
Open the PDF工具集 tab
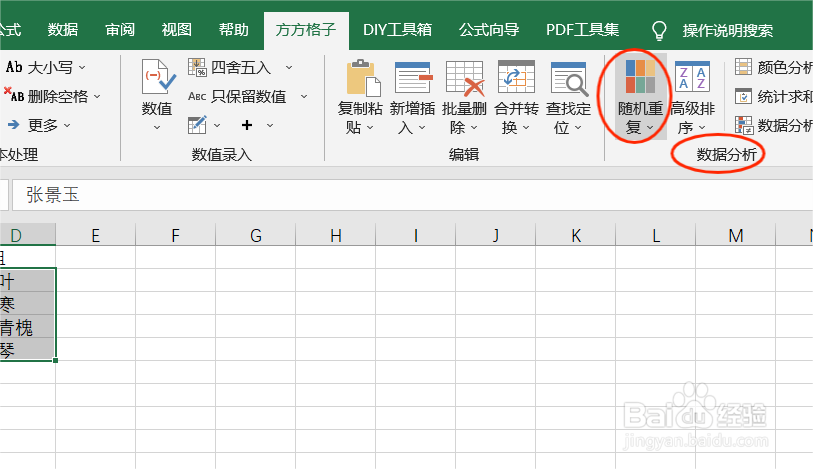582,30
